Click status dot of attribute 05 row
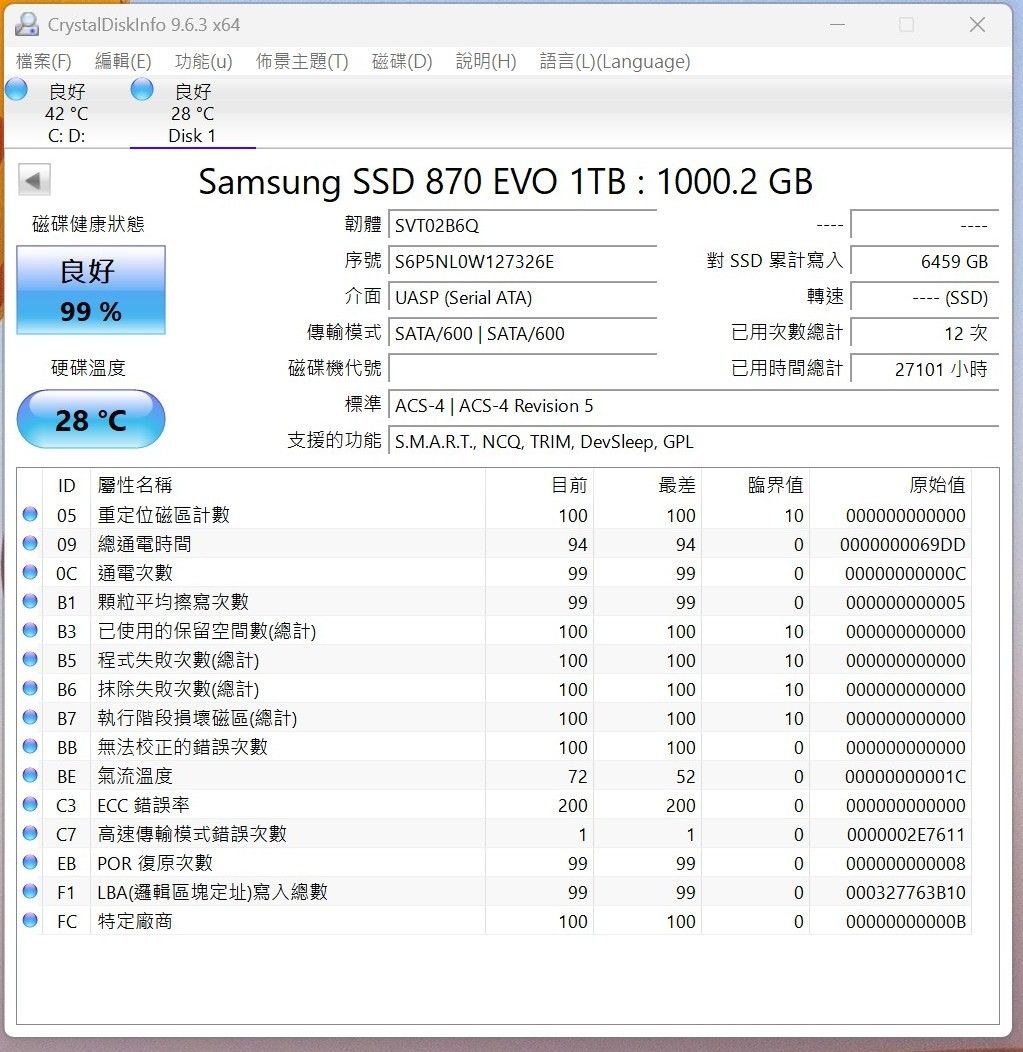This screenshot has height=1052, width=1023. coord(30,515)
